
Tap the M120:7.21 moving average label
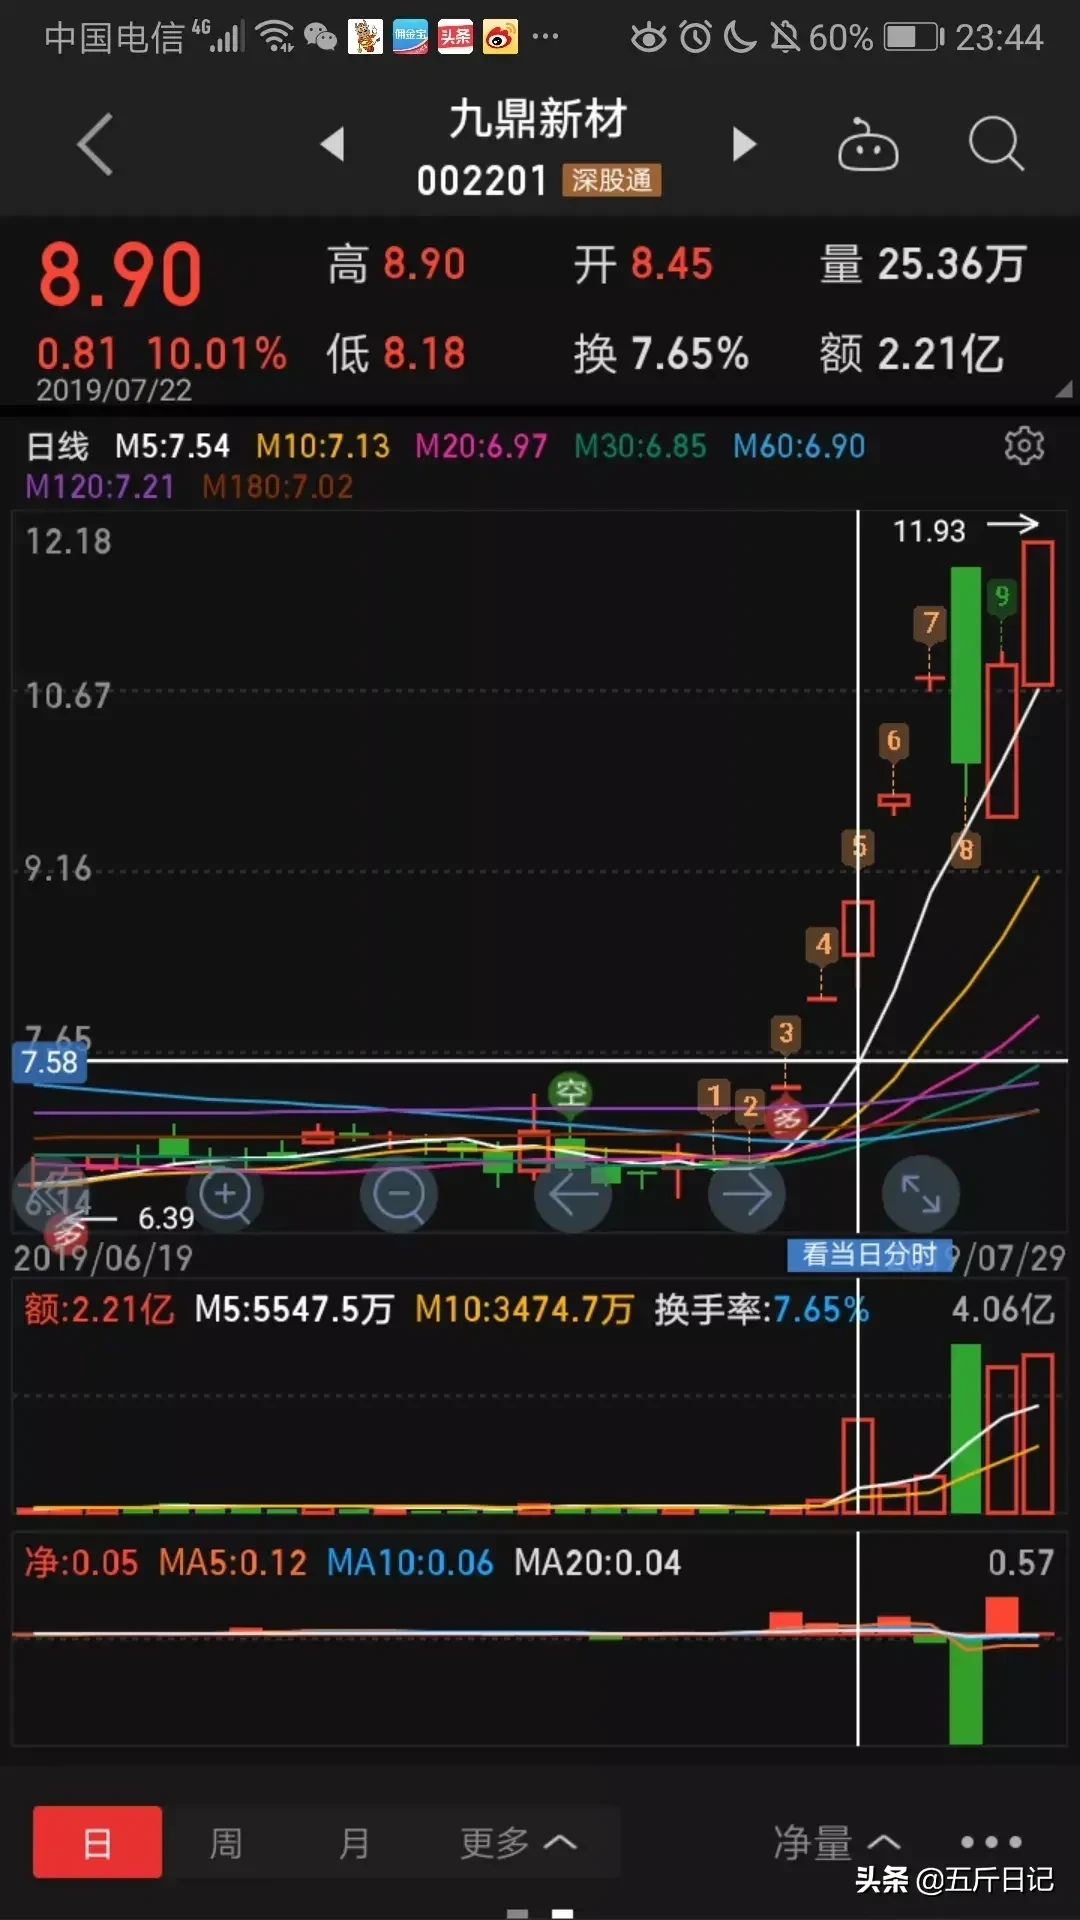coord(99,487)
